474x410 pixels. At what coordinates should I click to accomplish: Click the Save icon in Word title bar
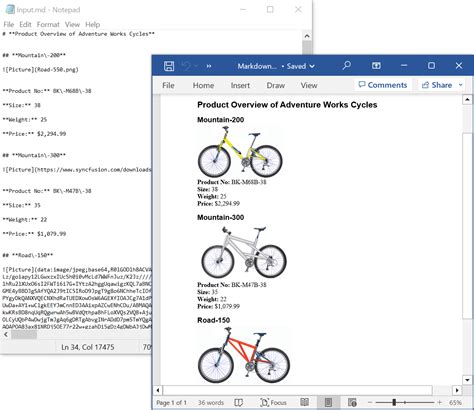point(169,66)
